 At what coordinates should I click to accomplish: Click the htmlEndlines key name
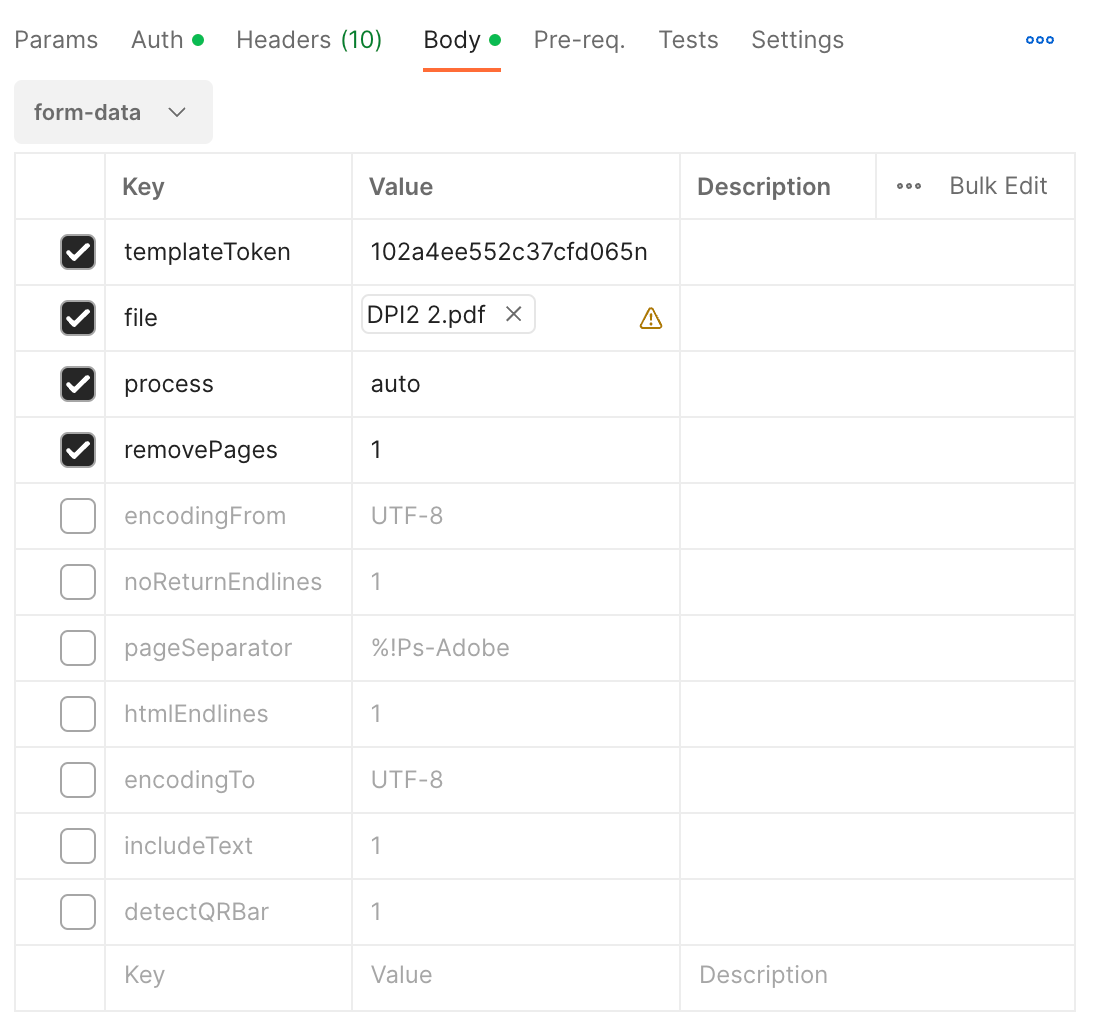196,714
